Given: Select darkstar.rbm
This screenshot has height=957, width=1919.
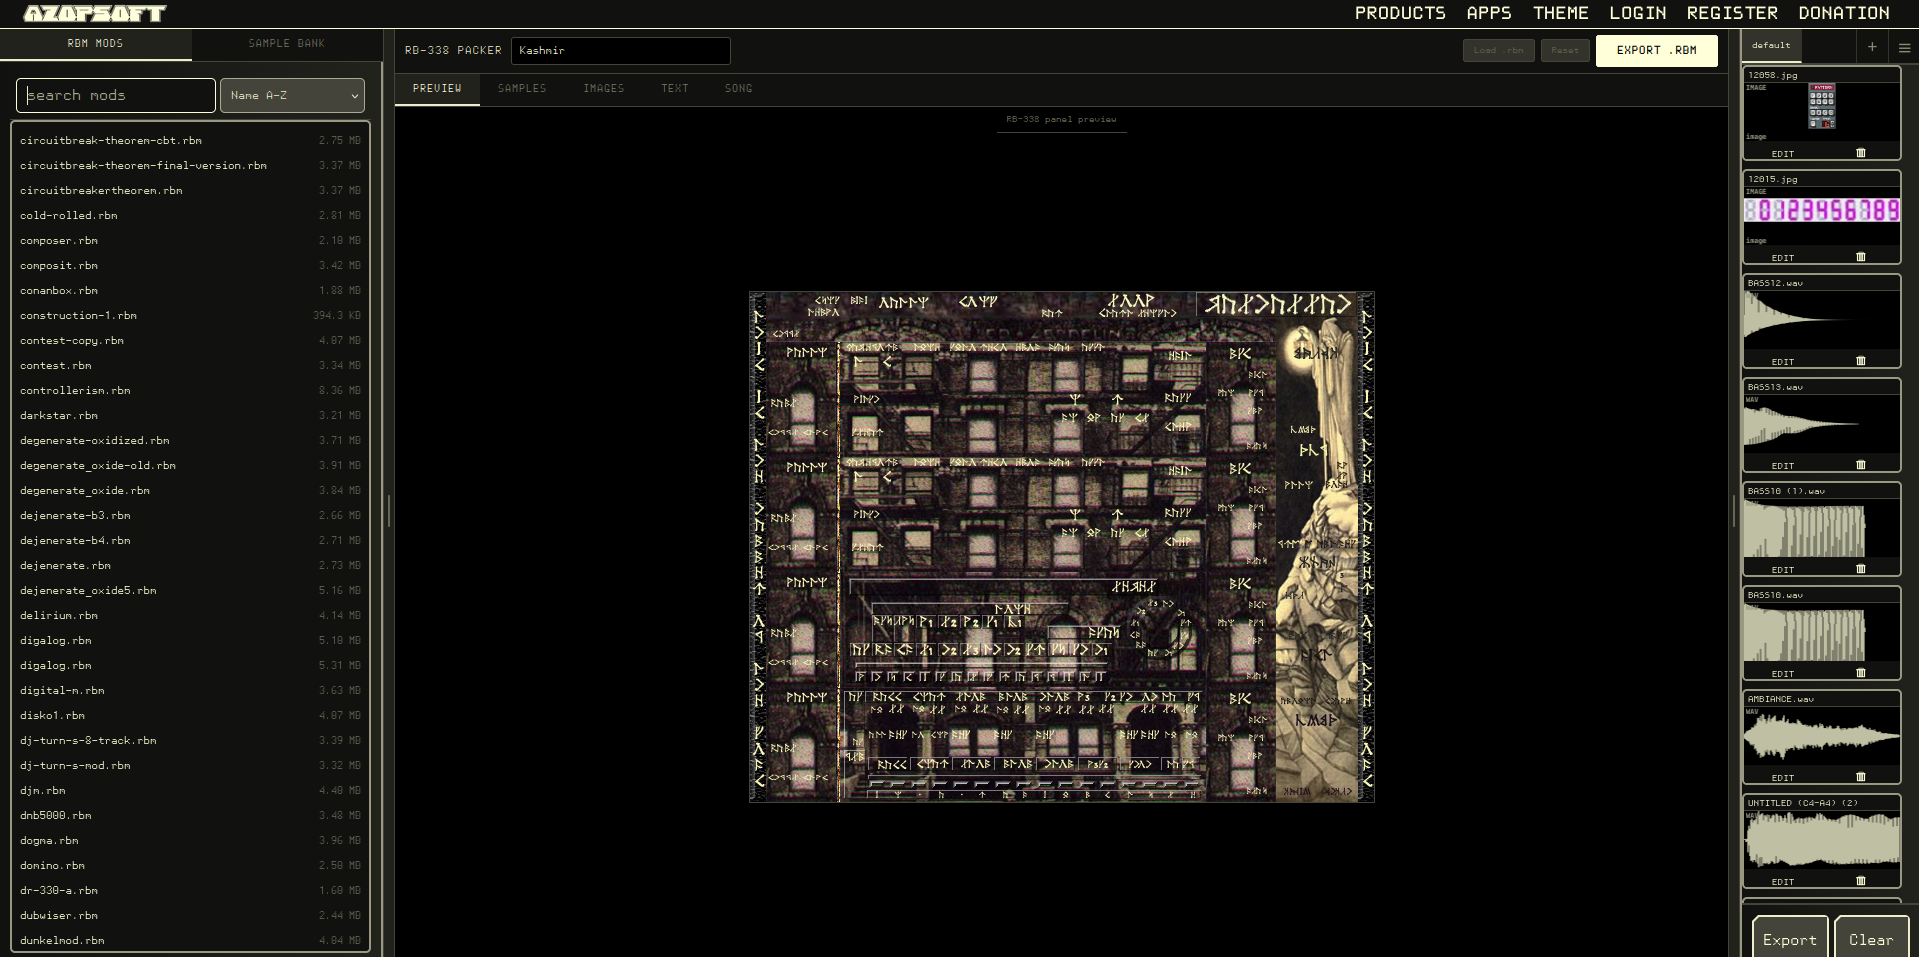Looking at the screenshot, I should pos(190,416).
